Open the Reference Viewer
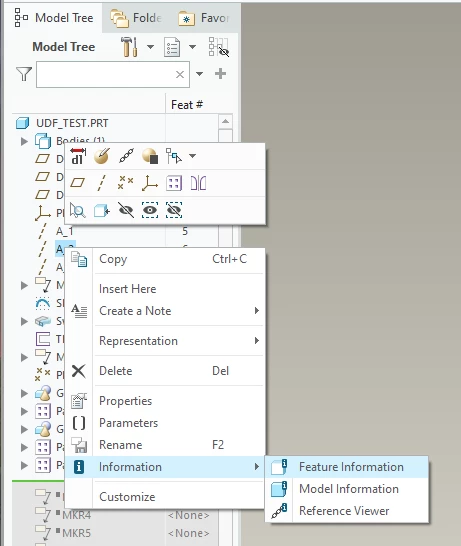The width and height of the screenshot is (461, 546). coord(347,511)
